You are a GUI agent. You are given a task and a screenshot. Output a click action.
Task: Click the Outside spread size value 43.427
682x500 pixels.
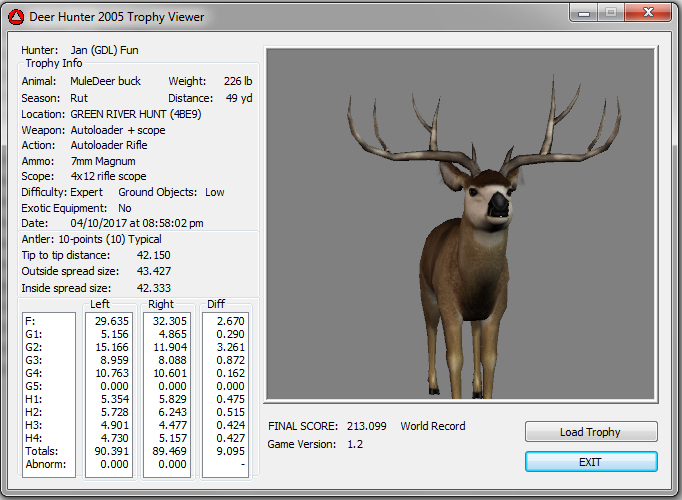point(153,271)
